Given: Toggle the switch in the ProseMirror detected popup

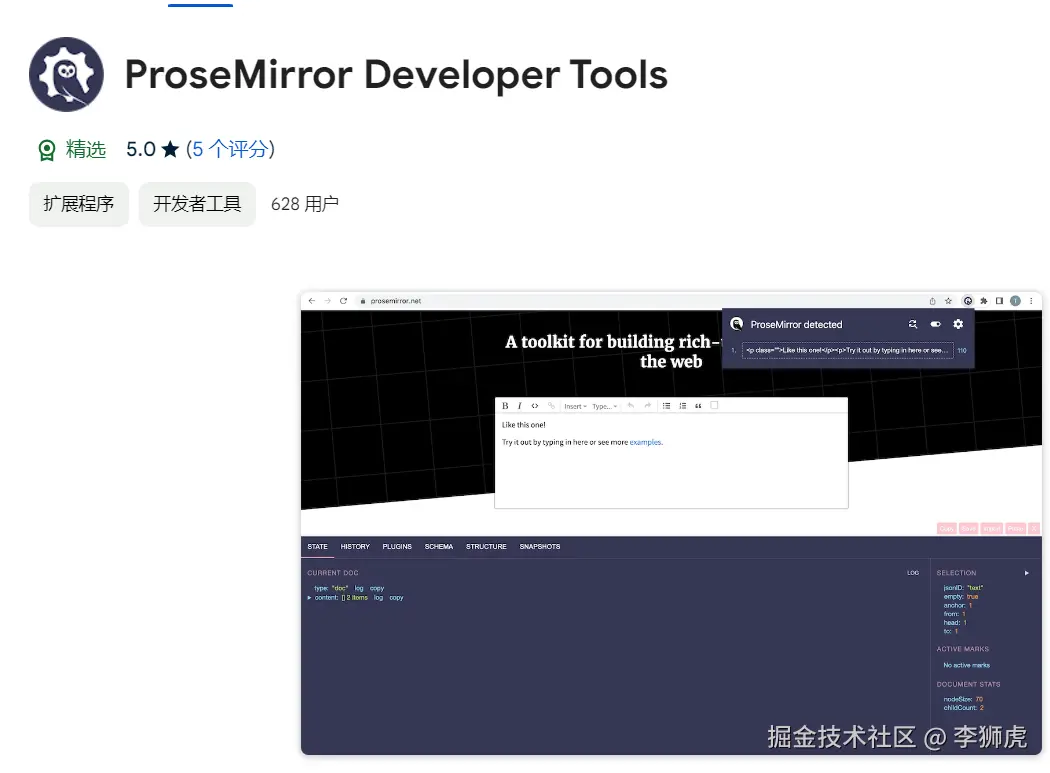Looking at the screenshot, I should pos(935,324).
